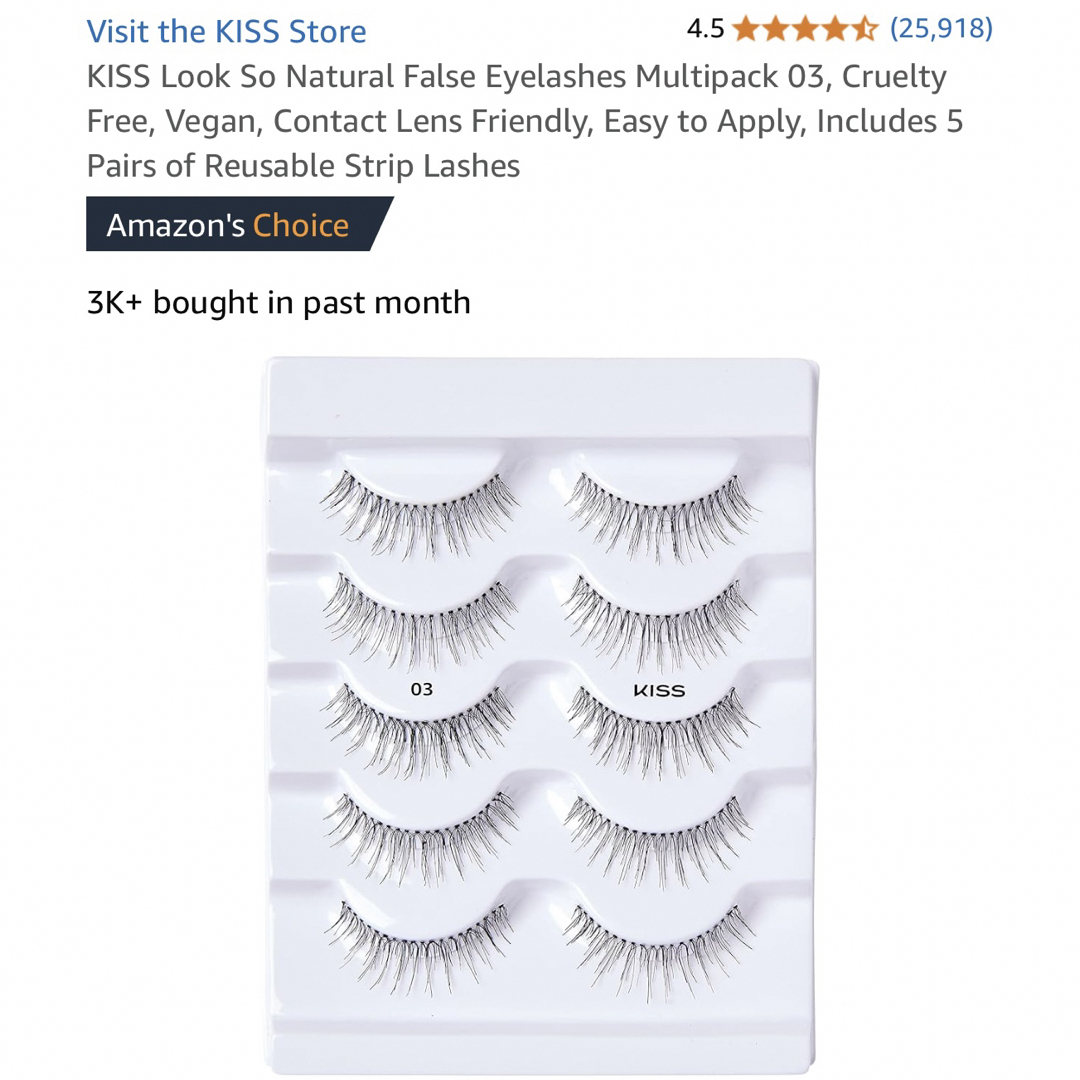Click the fourth-row right eyelash strip

click(659, 841)
